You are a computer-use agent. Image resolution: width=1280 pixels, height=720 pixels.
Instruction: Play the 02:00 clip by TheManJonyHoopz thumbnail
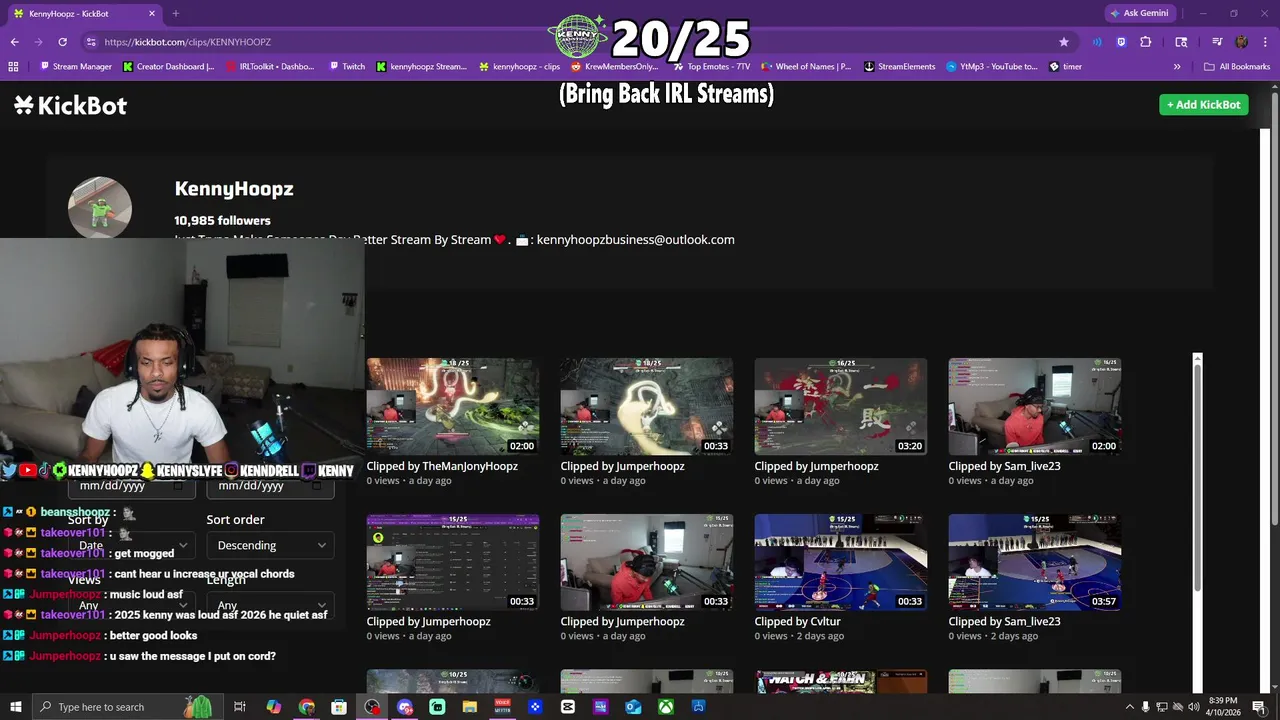(453, 406)
